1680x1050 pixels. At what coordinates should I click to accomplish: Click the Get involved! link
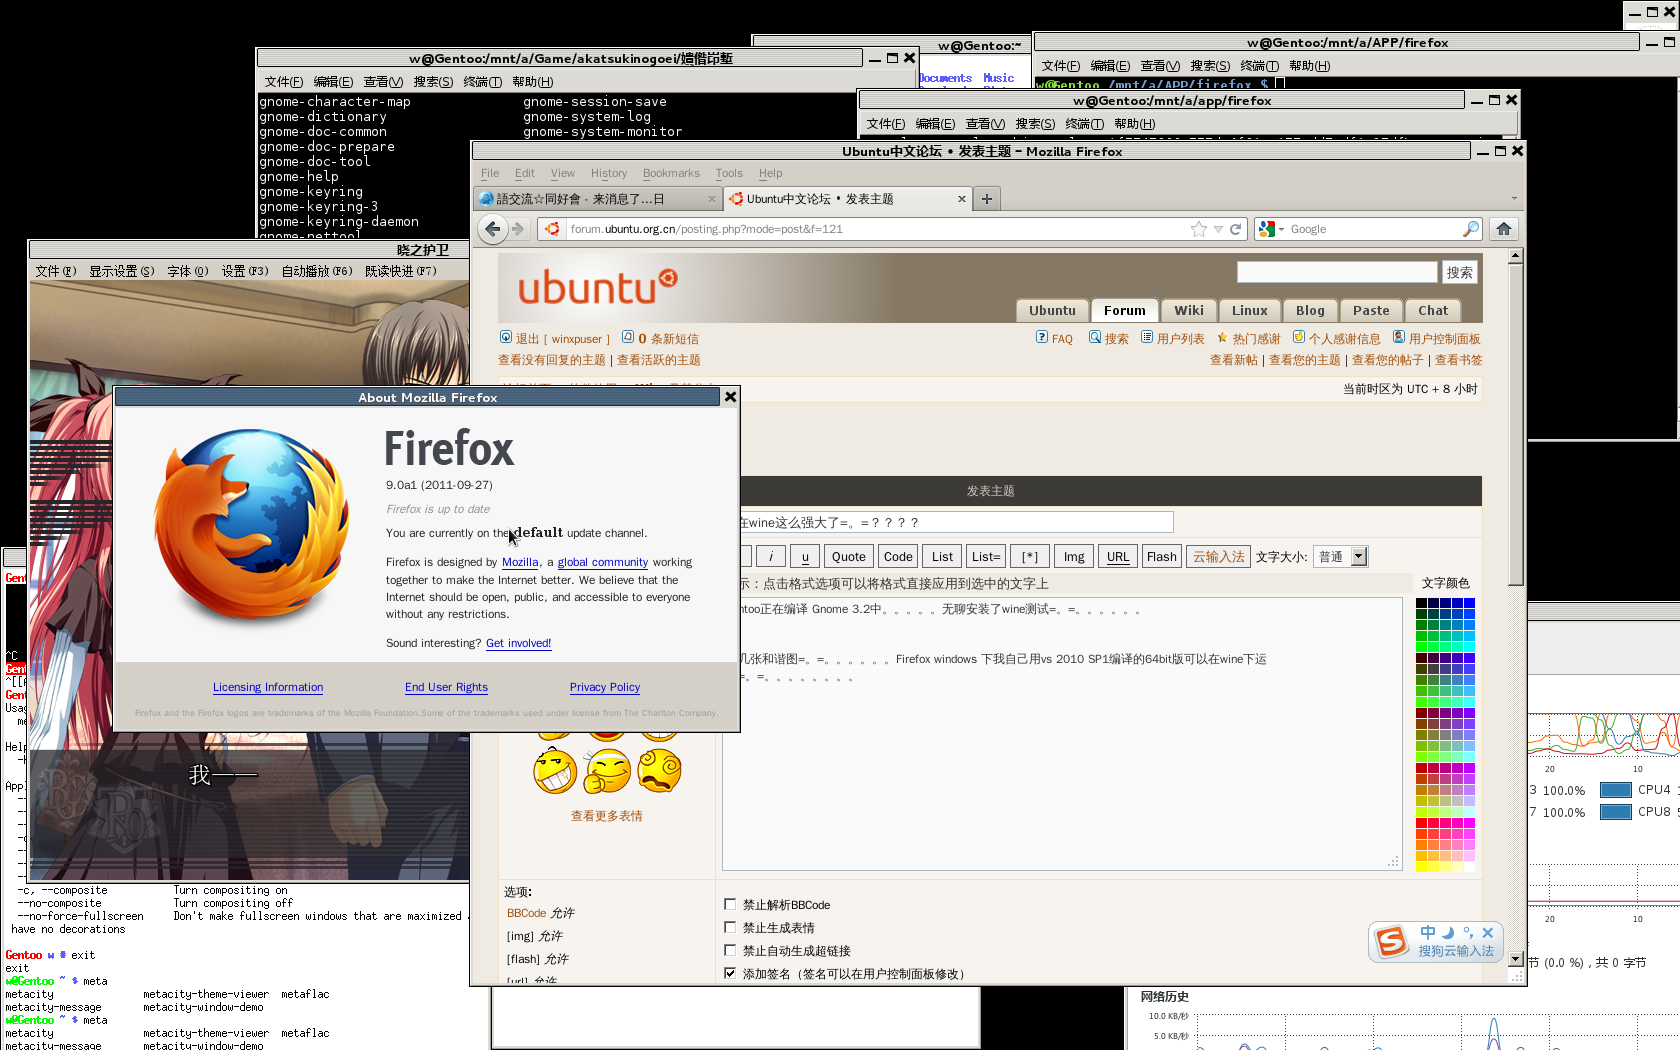(518, 643)
